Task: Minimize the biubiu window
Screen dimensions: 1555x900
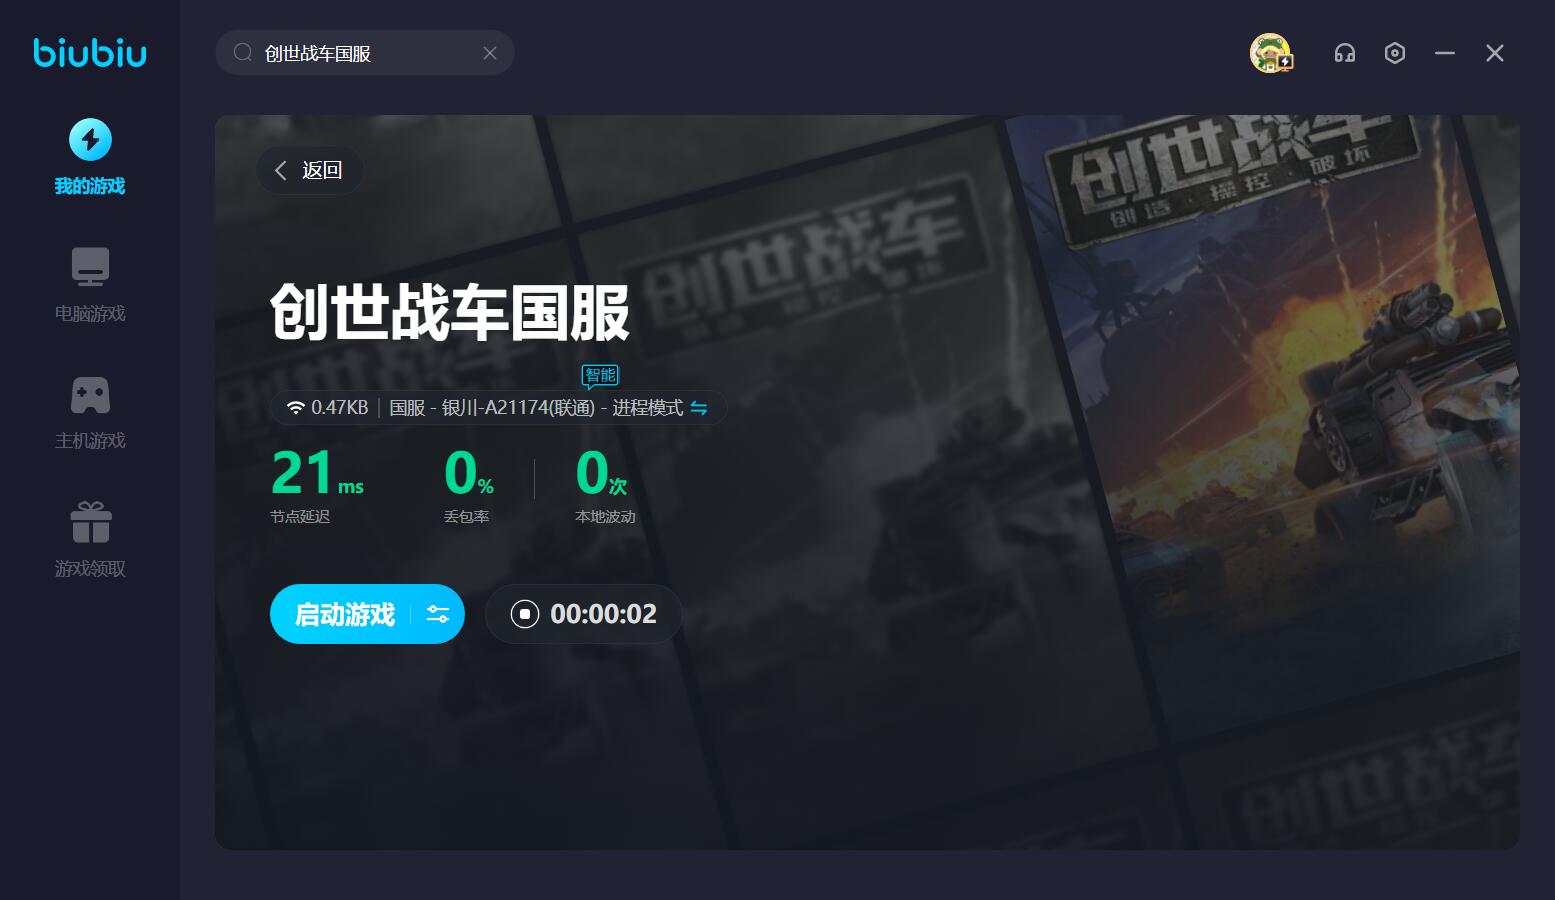Action: click(x=1445, y=53)
